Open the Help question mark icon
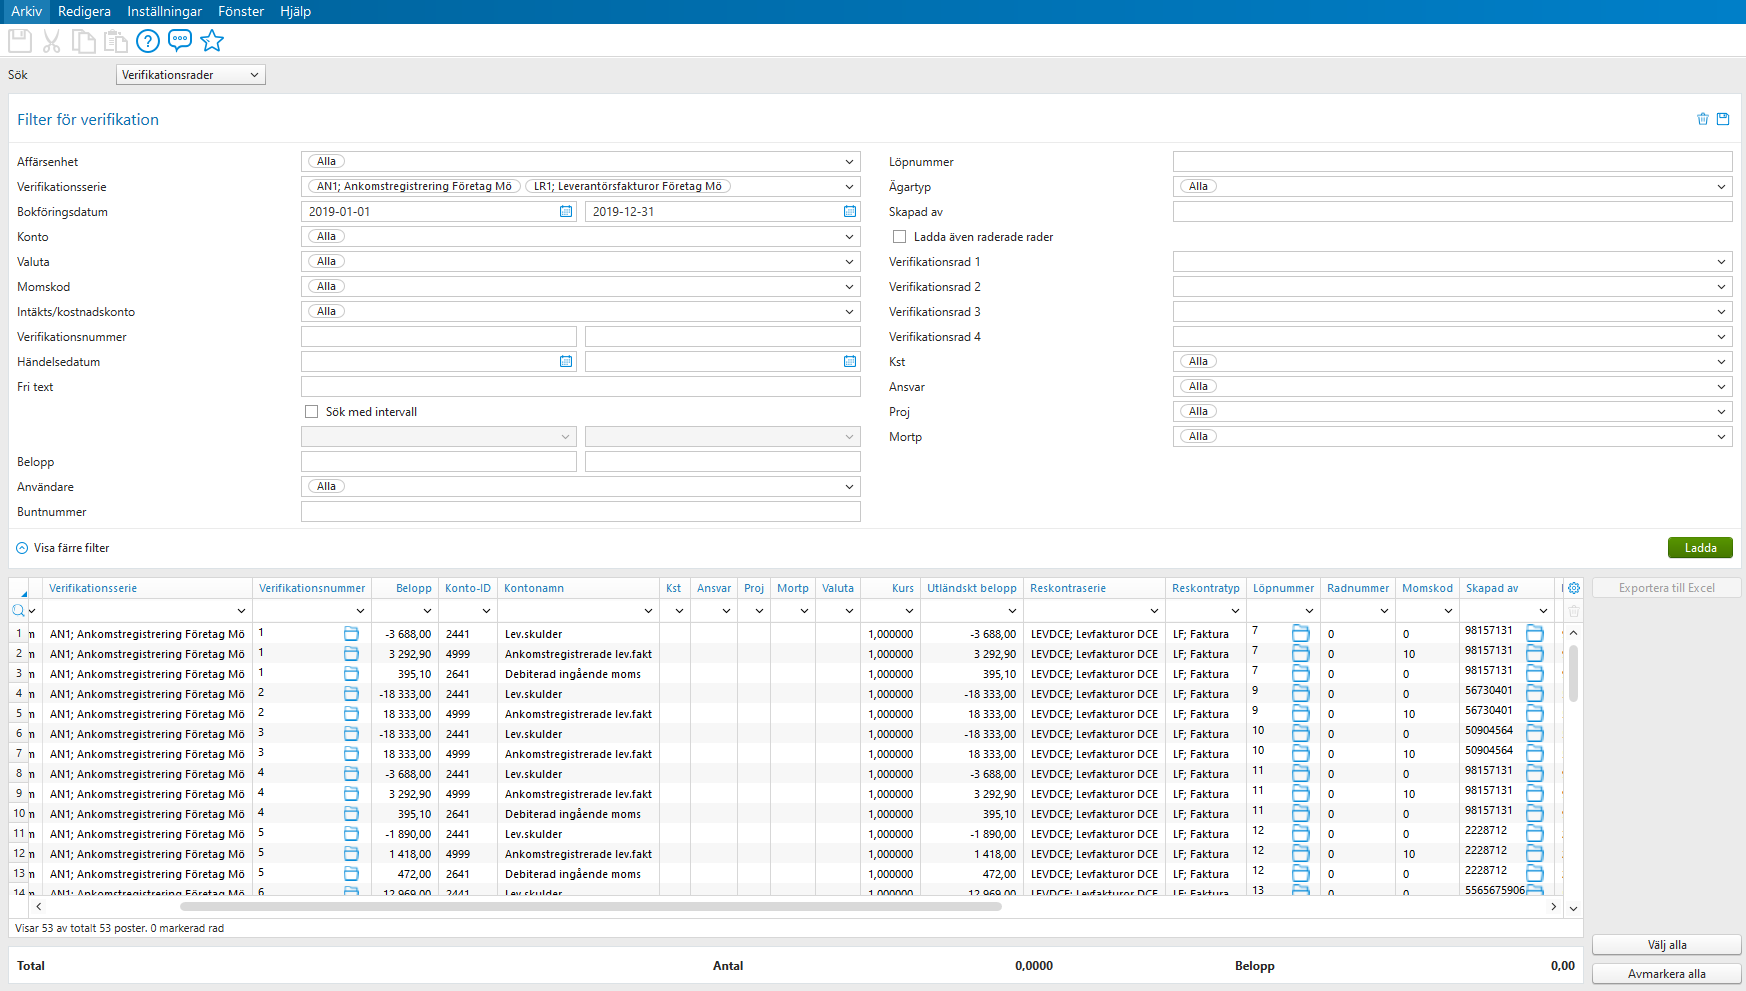This screenshot has width=1746, height=991. [147, 41]
